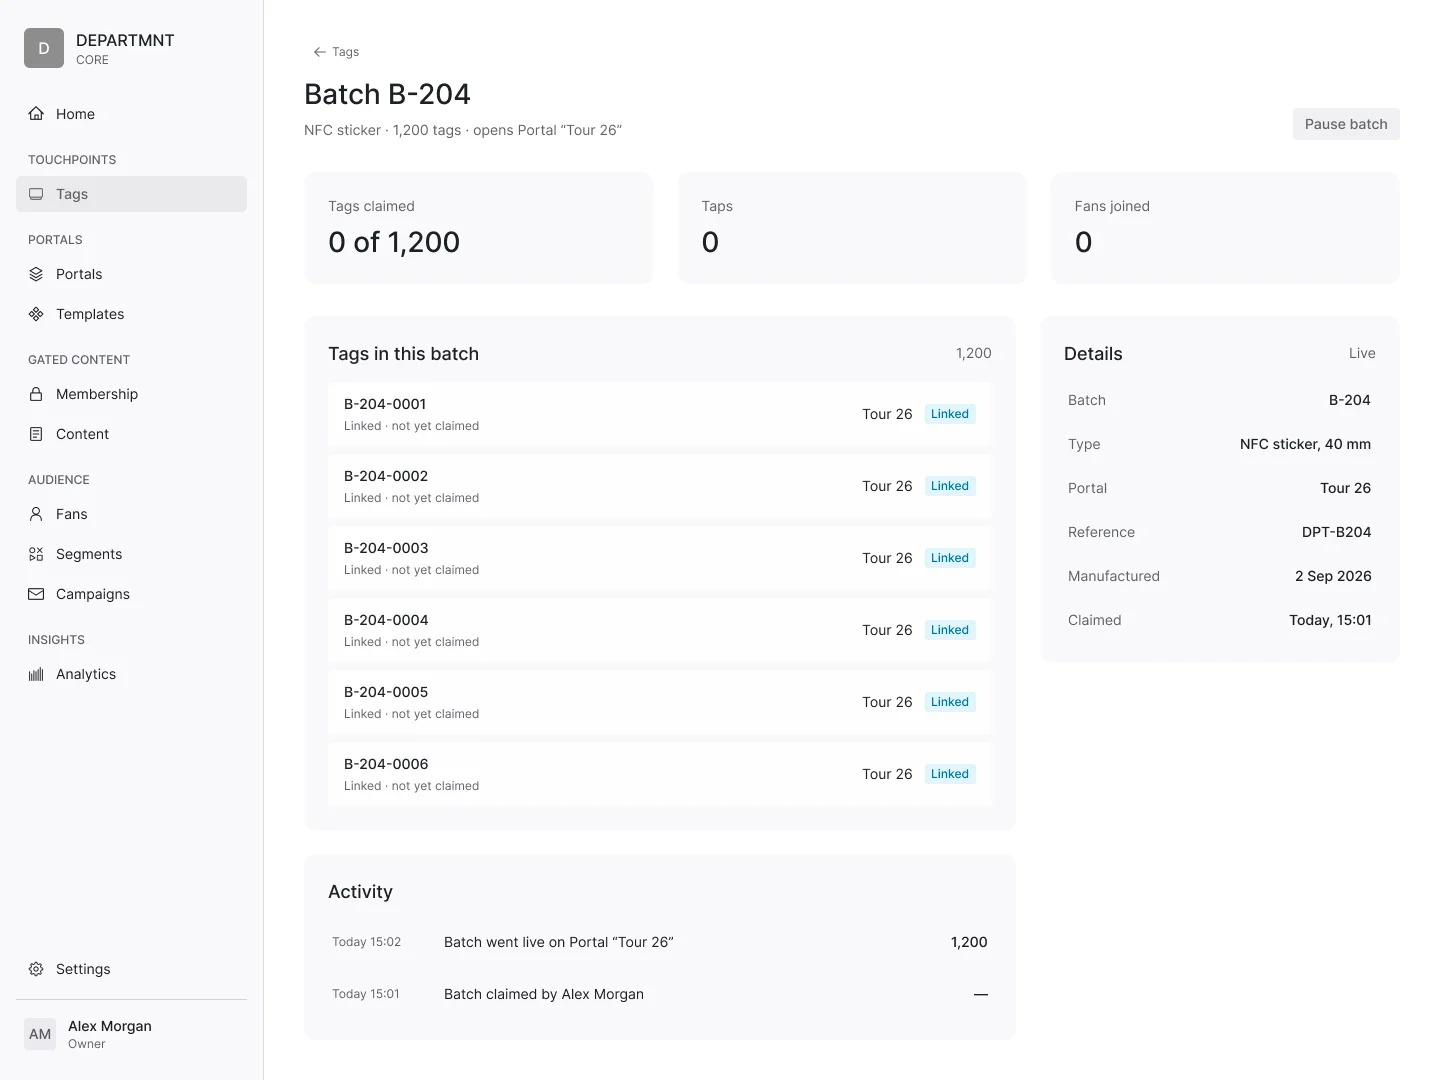The width and height of the screenshot is (1440, 1080).
Task: Click tag ID B-204-0006
Action: (386, 764)
